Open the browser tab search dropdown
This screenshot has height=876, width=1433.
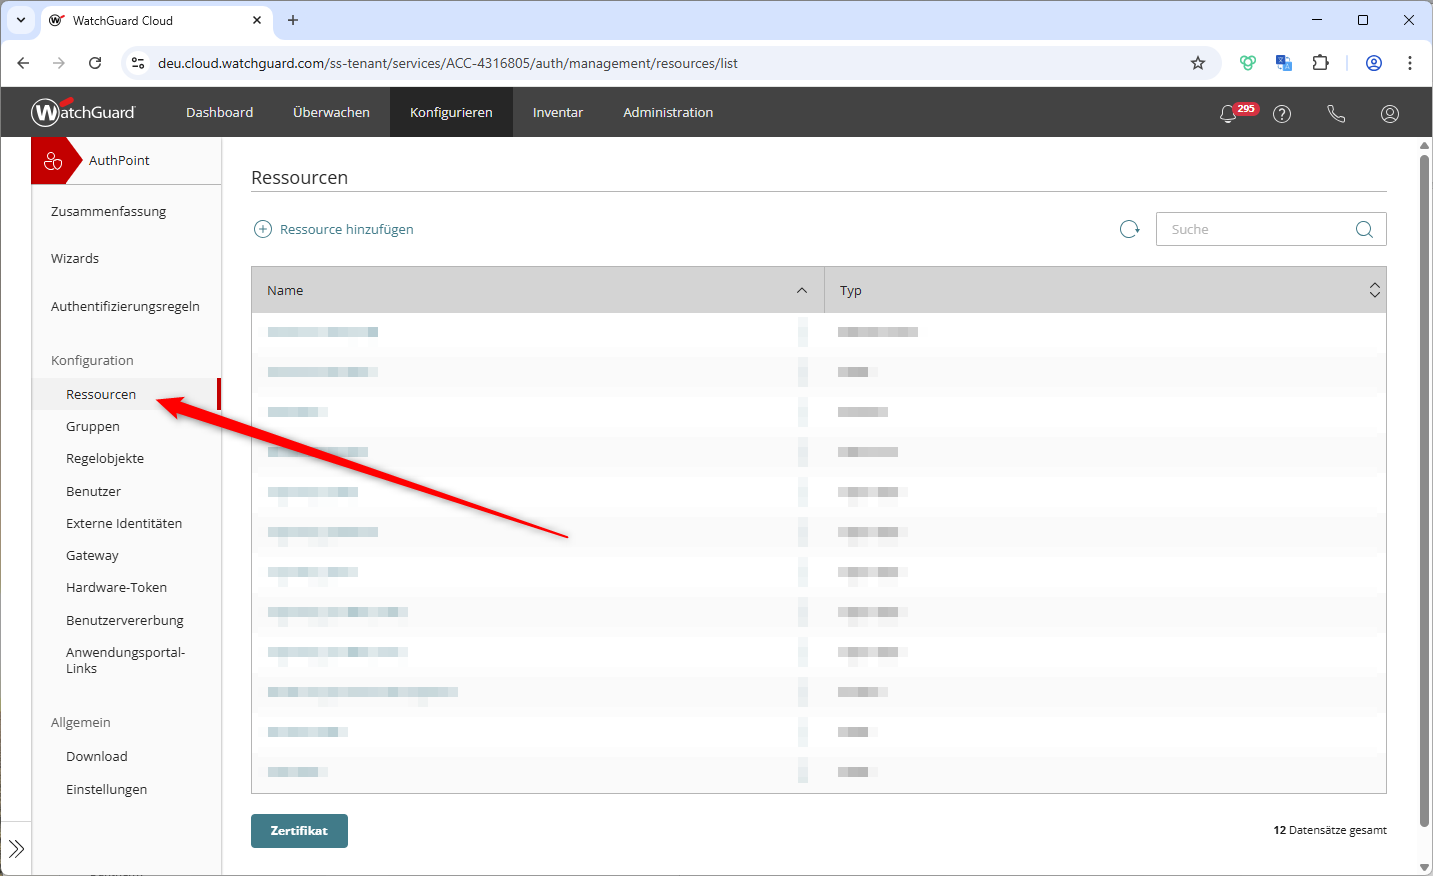[21, 20]
